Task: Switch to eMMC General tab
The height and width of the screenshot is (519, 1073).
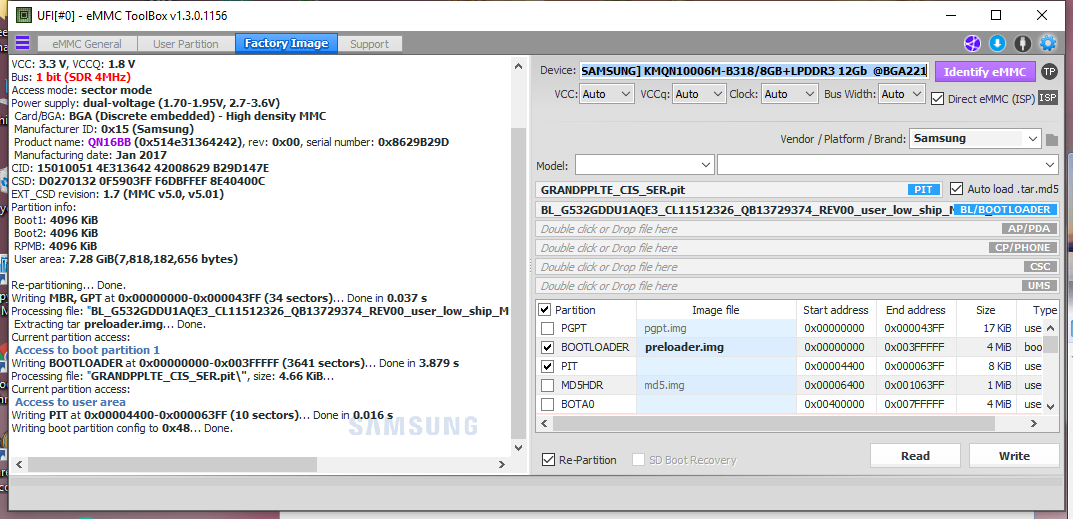Action: tap(88, 44)
